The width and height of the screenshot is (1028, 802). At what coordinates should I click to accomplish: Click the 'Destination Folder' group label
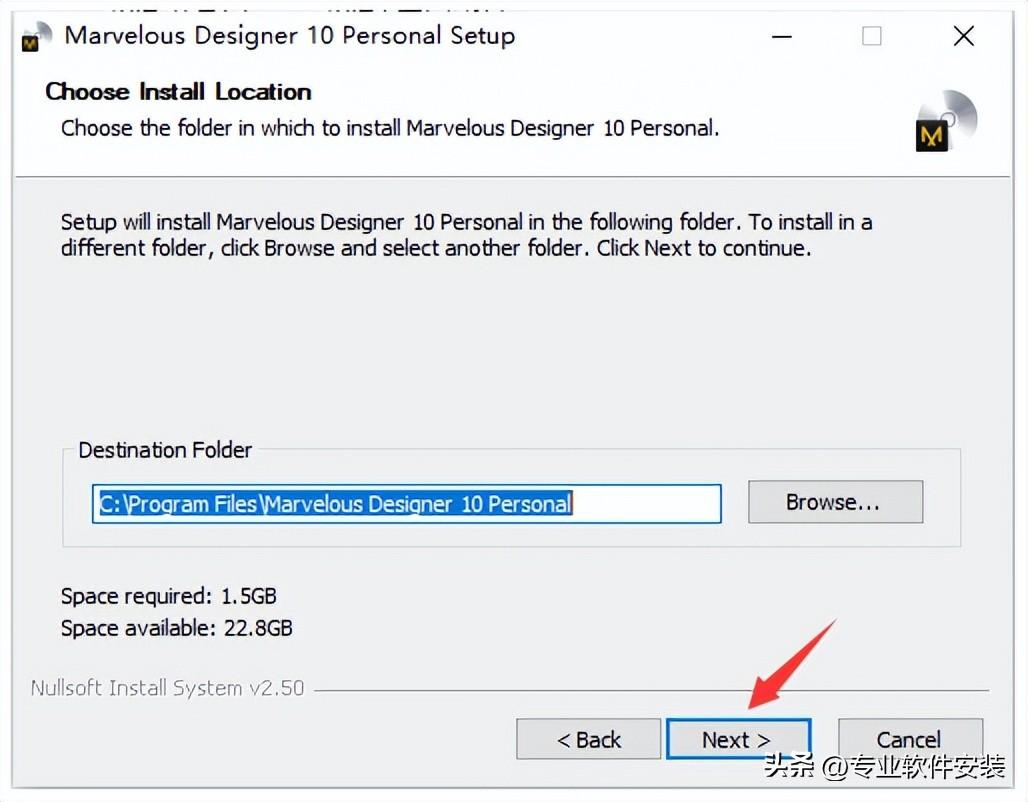point(165,450)
